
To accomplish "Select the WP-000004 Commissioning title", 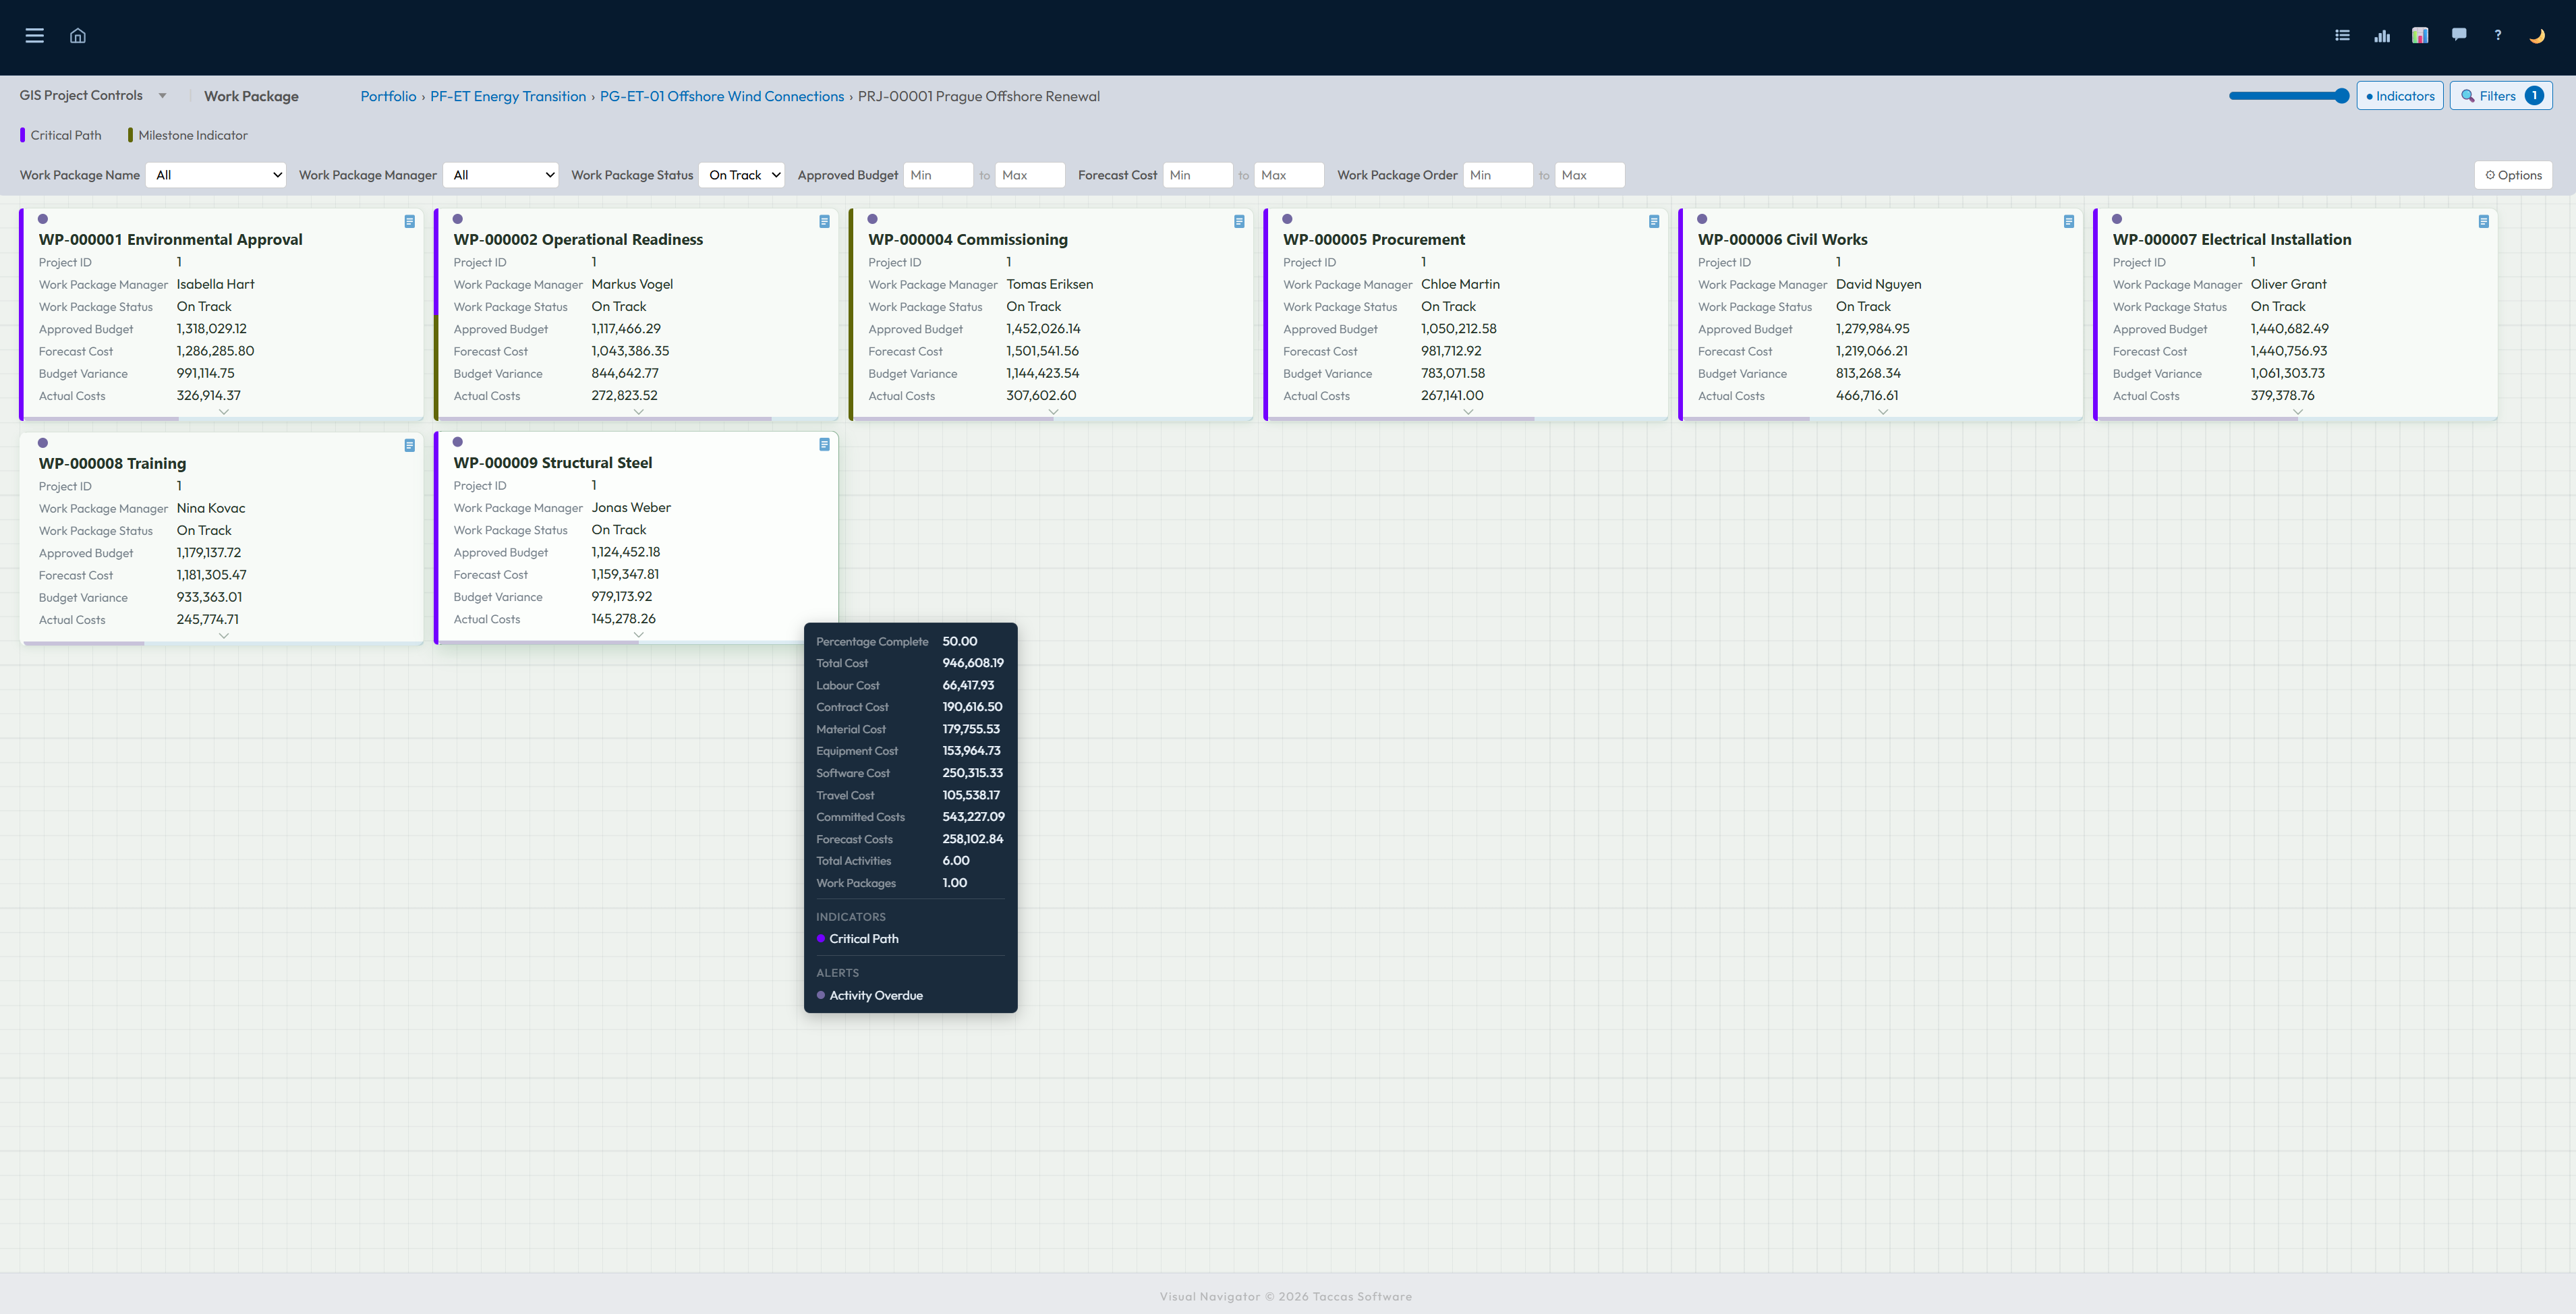I will coord(968,240).
